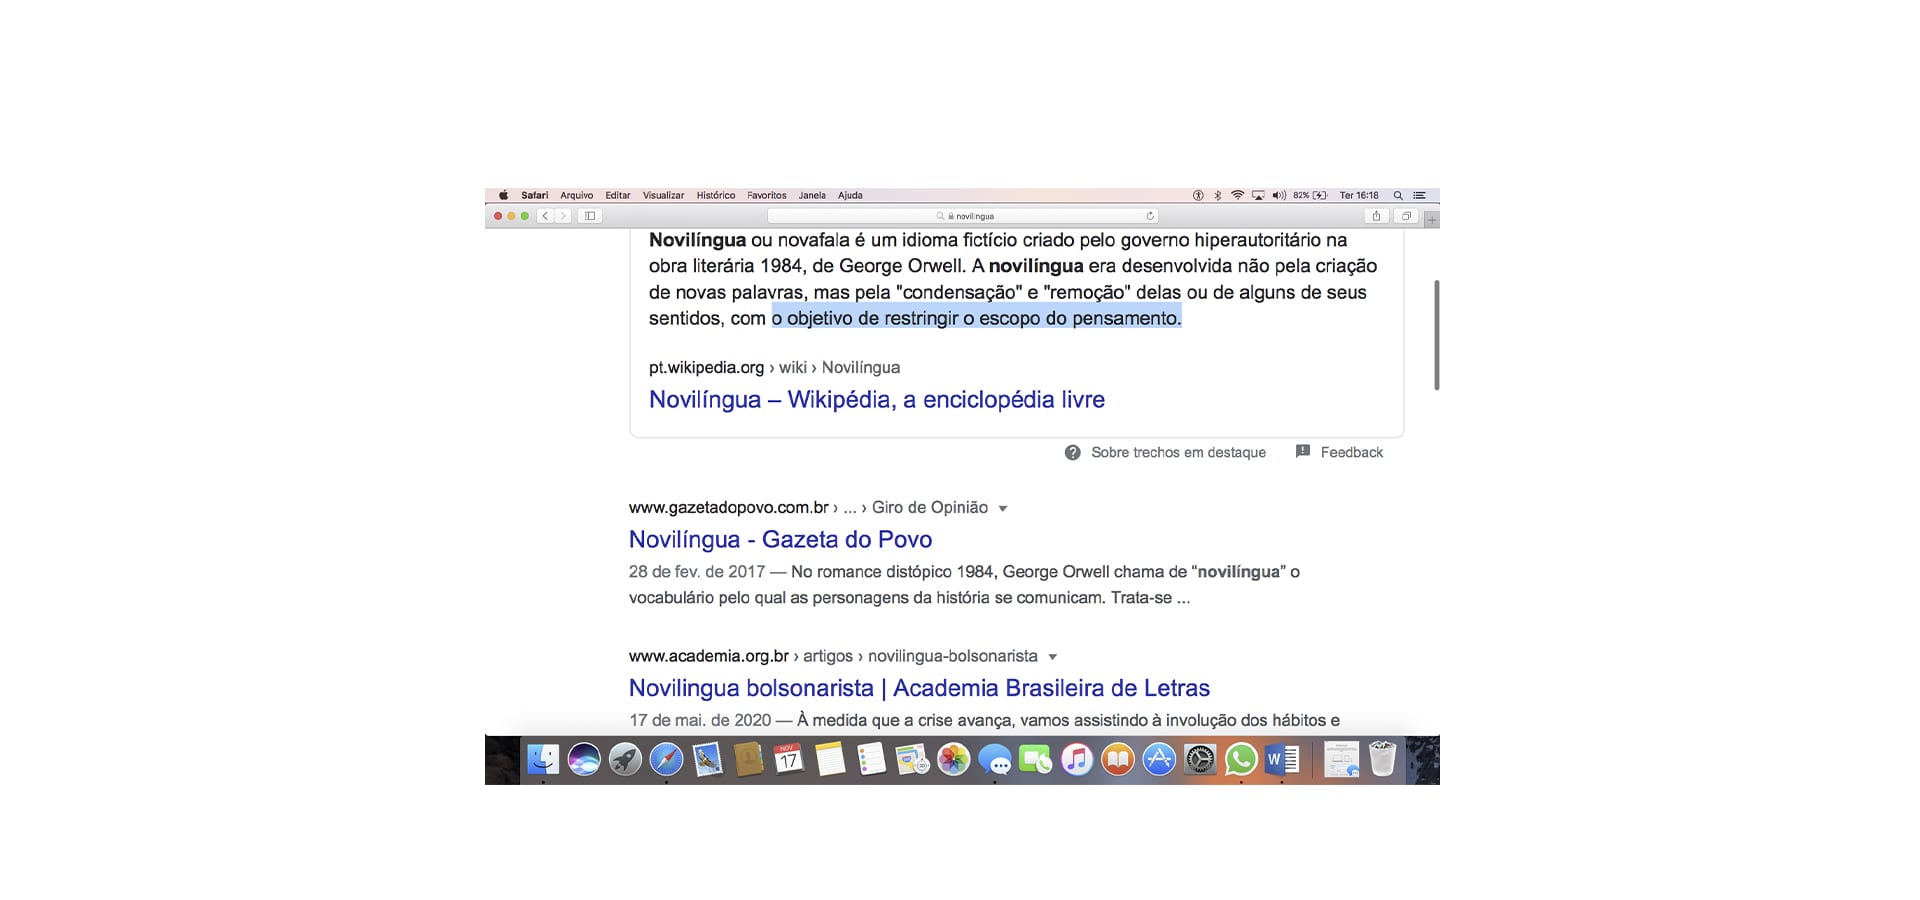This screenshot has height=900, width=1920.
Task: Open the Editar menu
Action: (618, 196)
